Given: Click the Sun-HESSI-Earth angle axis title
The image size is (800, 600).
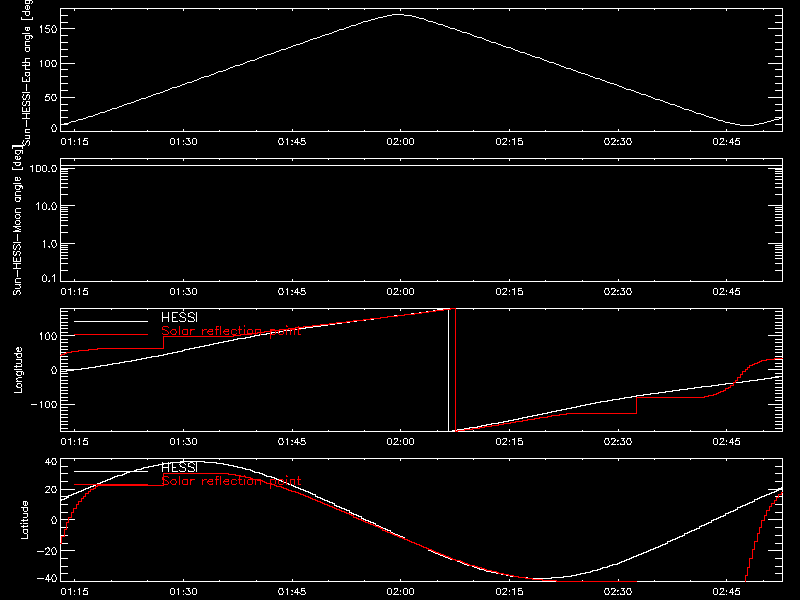Looking at the screenshot, I should point(27,71).
